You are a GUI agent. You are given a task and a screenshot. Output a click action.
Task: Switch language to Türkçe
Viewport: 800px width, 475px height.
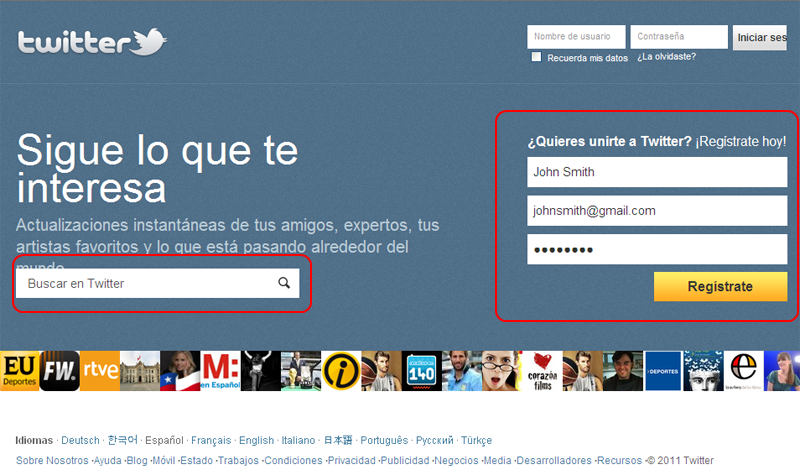[477, 440]
